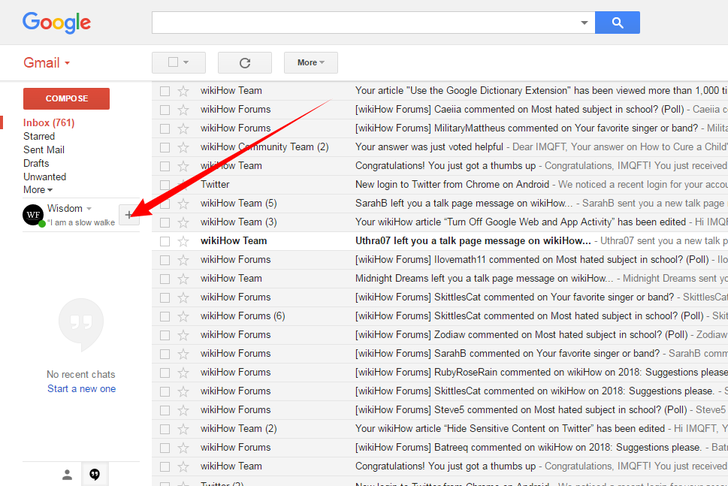
Task: Star the Steve5 commented email
Action: pos(183,410)
